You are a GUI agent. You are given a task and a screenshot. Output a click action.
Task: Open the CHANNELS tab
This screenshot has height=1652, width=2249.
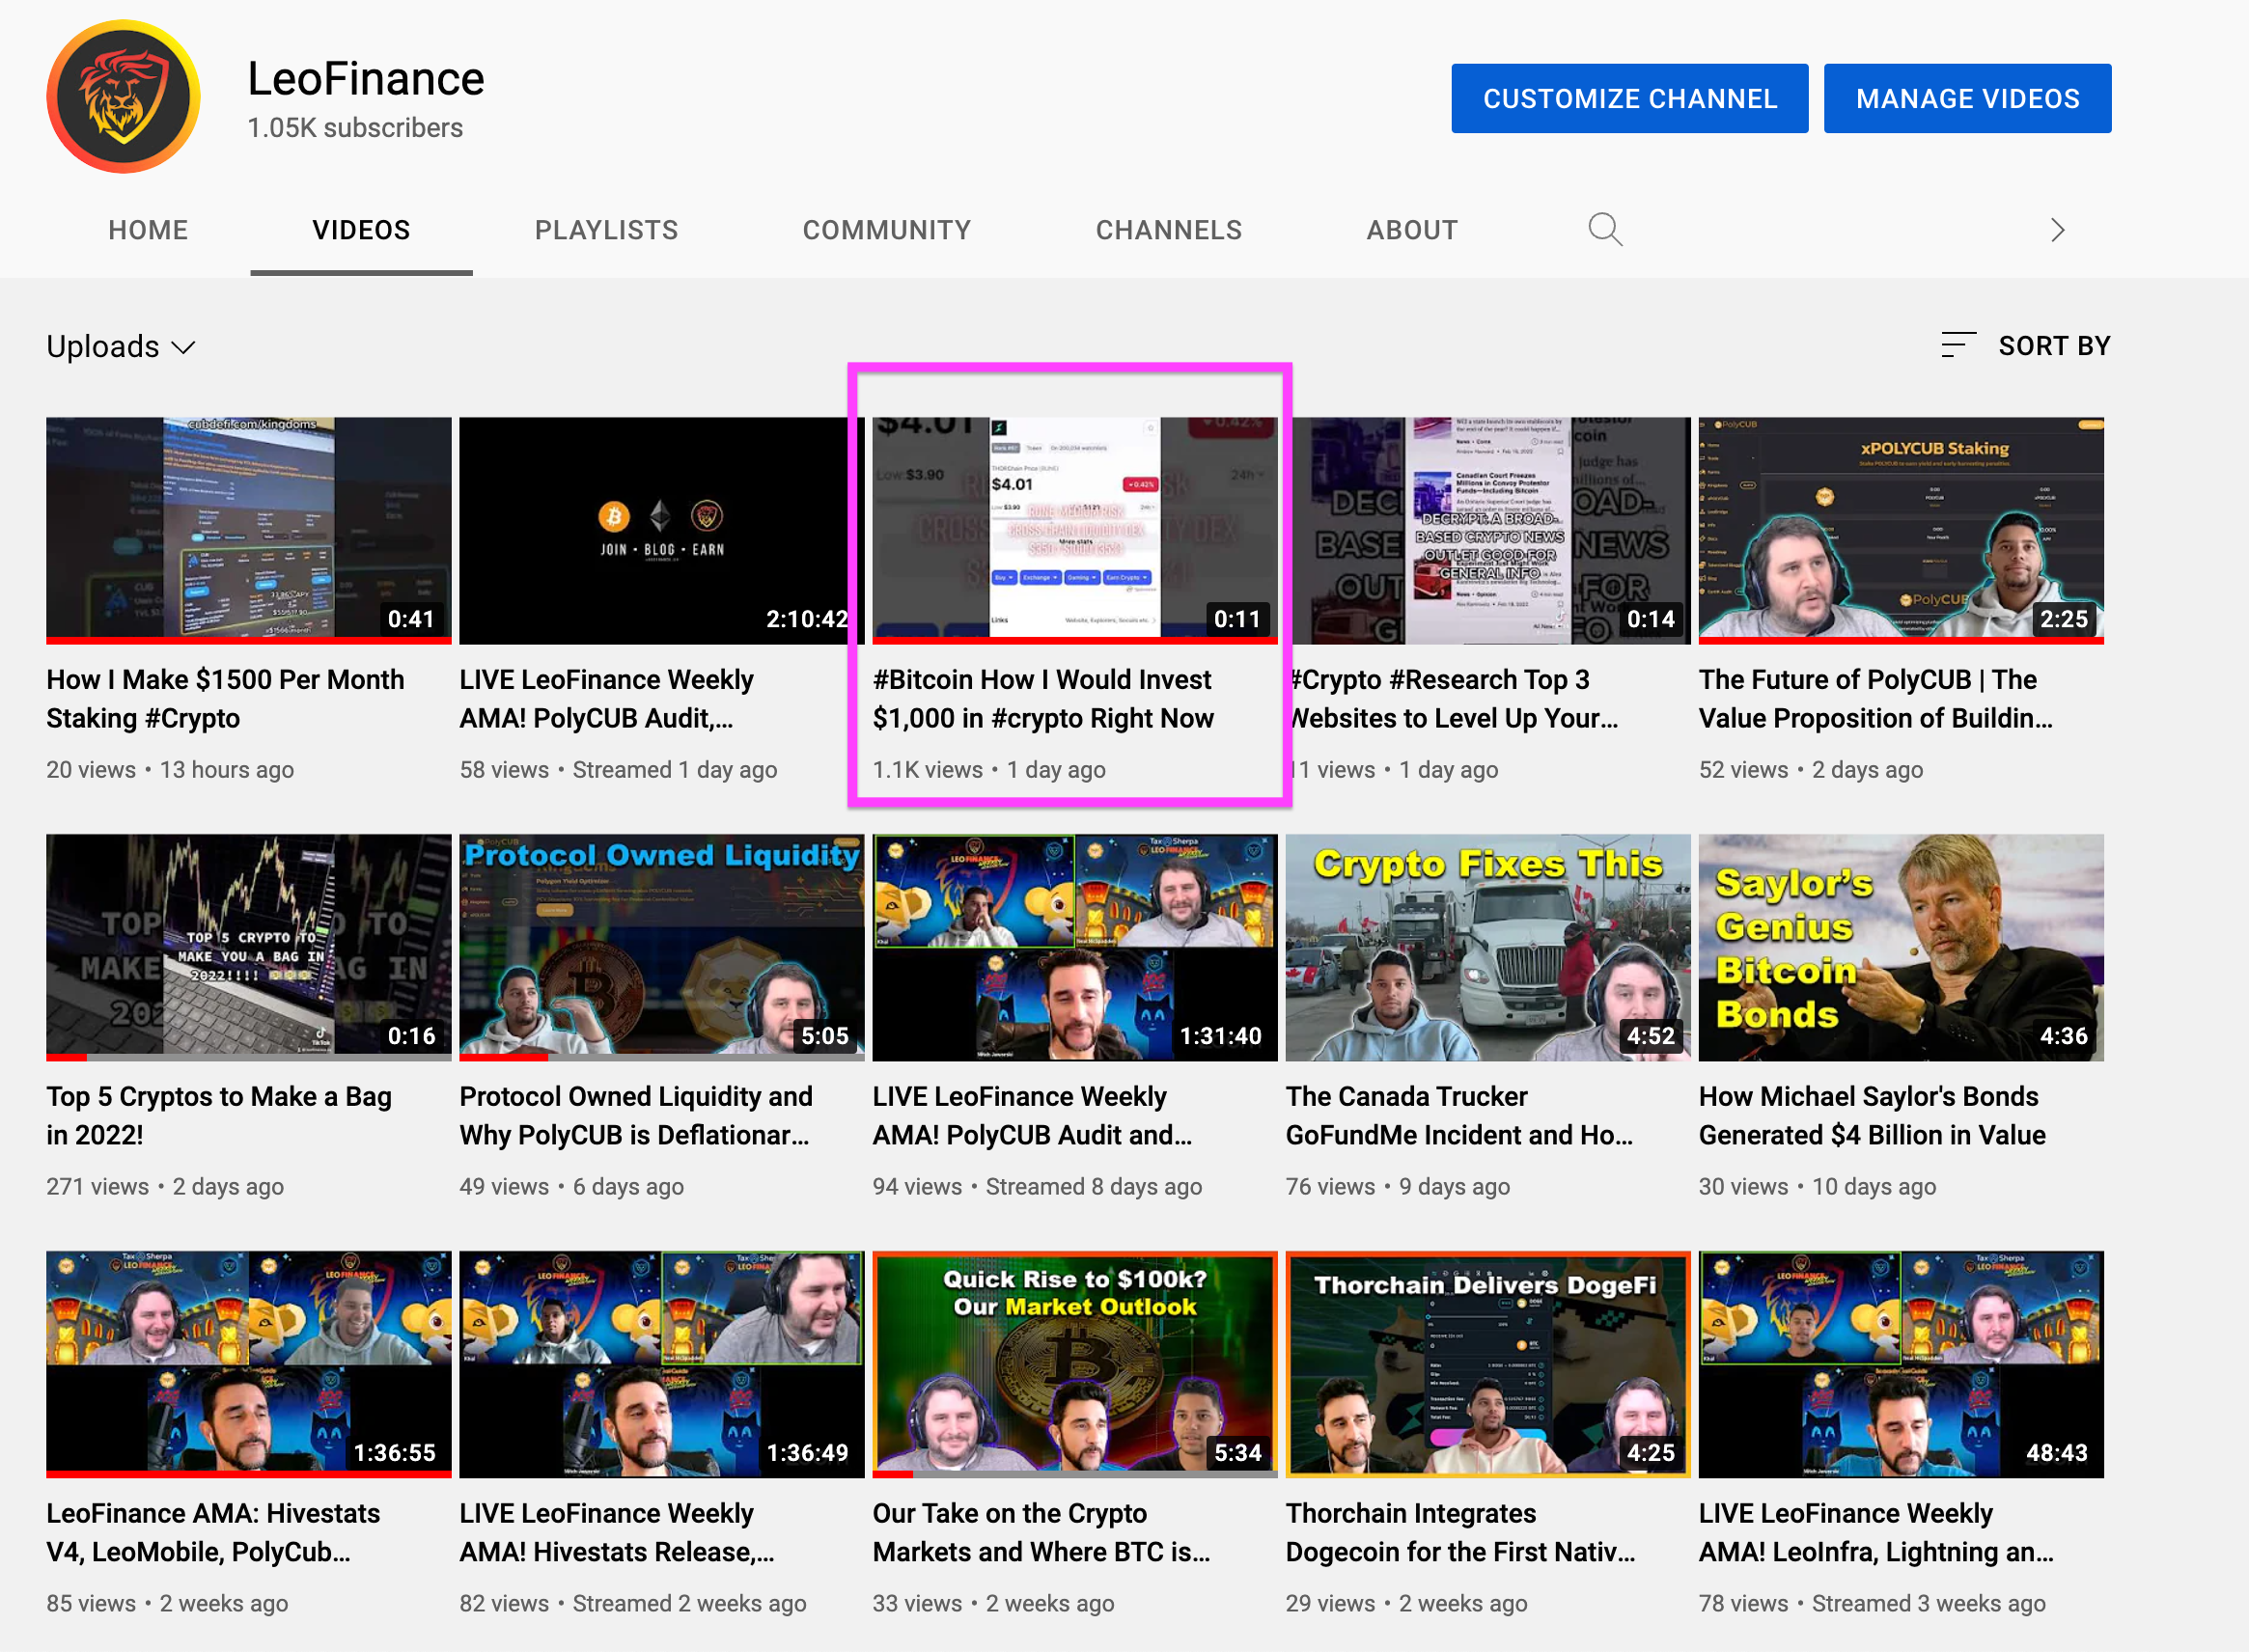1168,230
